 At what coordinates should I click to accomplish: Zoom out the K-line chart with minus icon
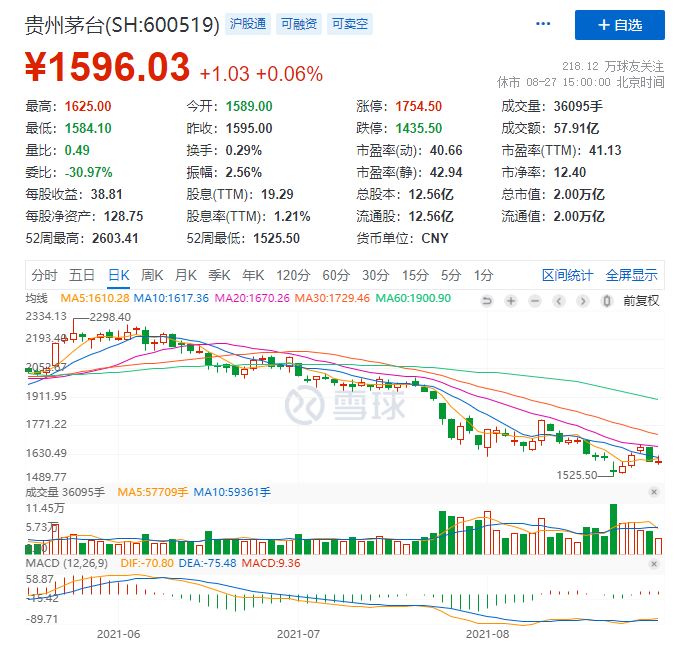point(535,301)
